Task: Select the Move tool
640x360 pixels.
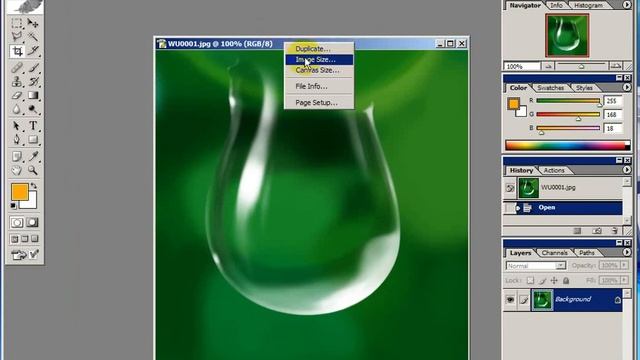Action: pos(33,23)
